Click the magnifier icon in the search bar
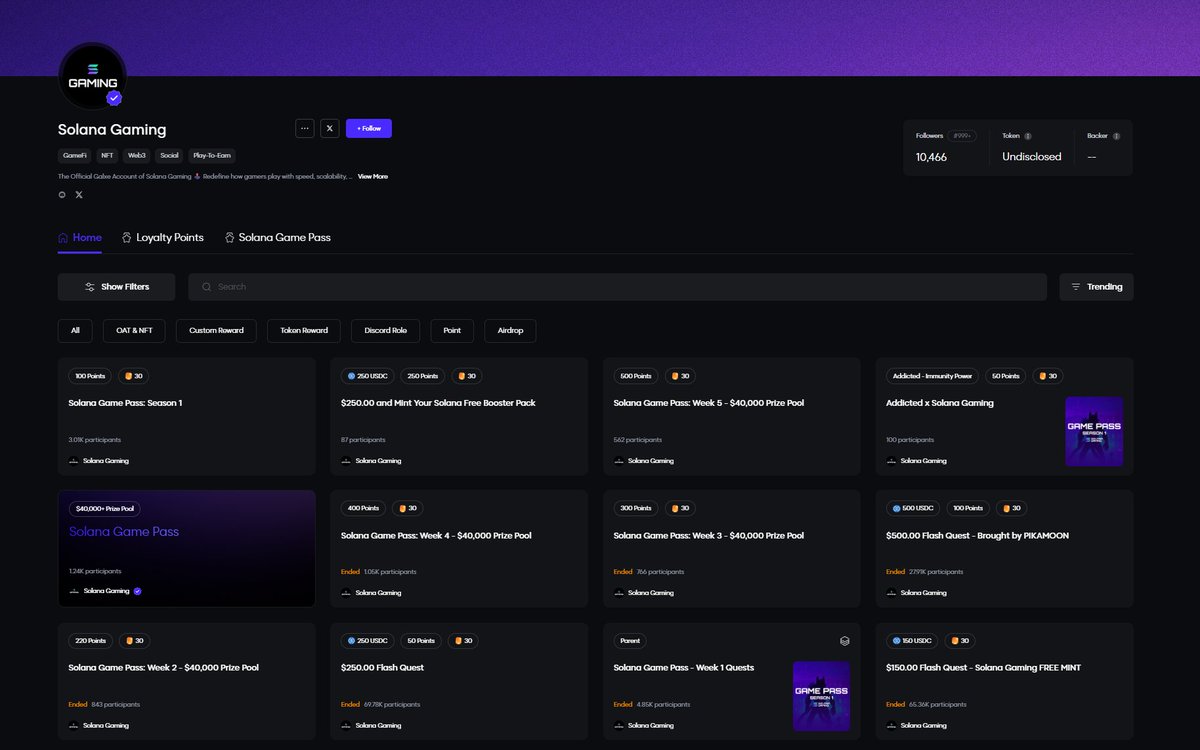The image size is (1200, 750). pos(207,287)
